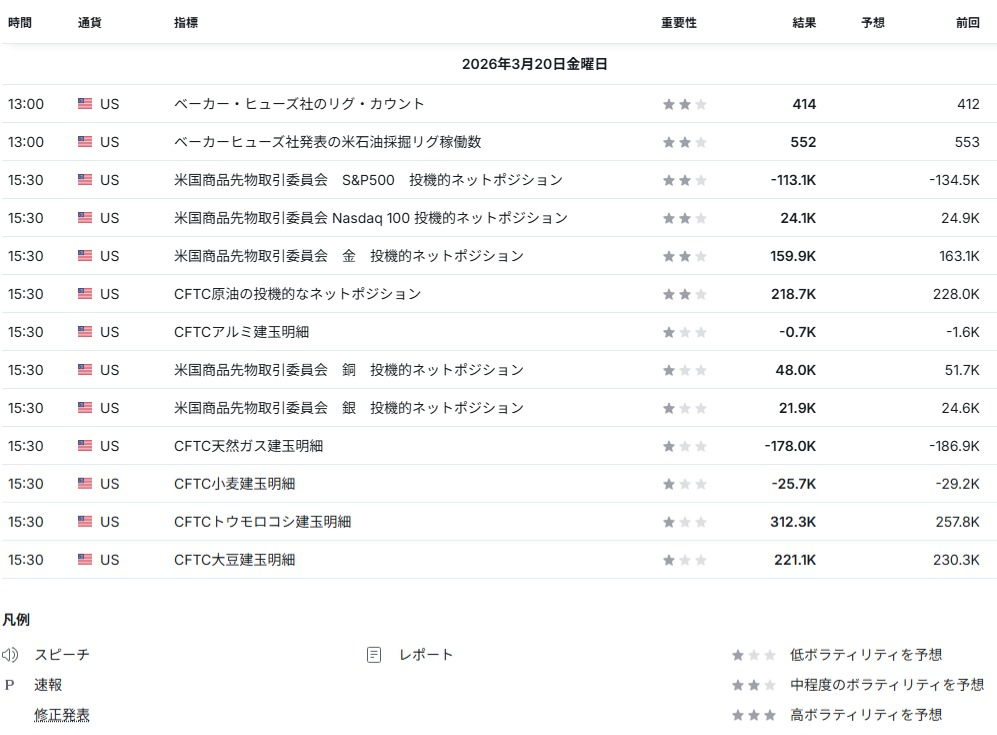Open the CFTC天然ガス建玉明細 event details
Viewport: 997px width, 735px height.
coord(248,446)
